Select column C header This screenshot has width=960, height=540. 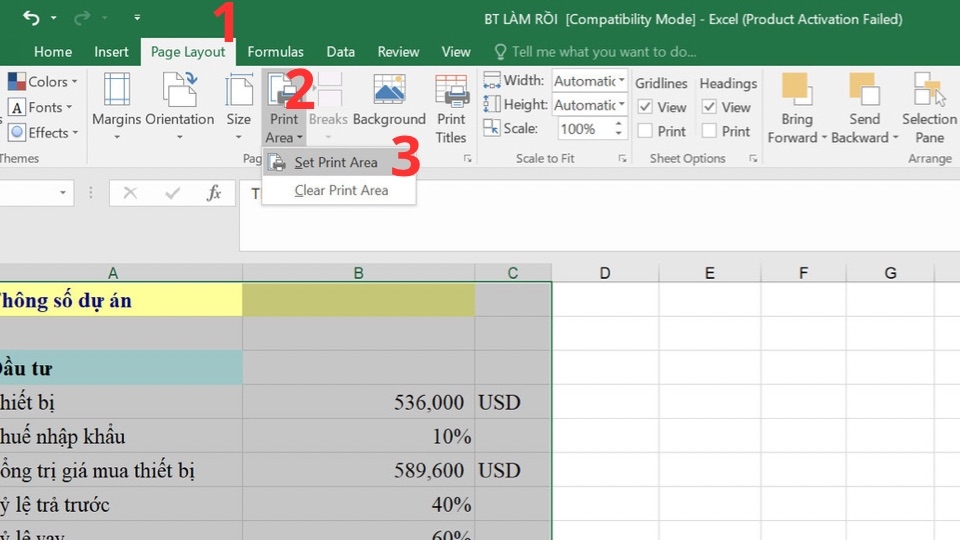(x=513, y=273)
